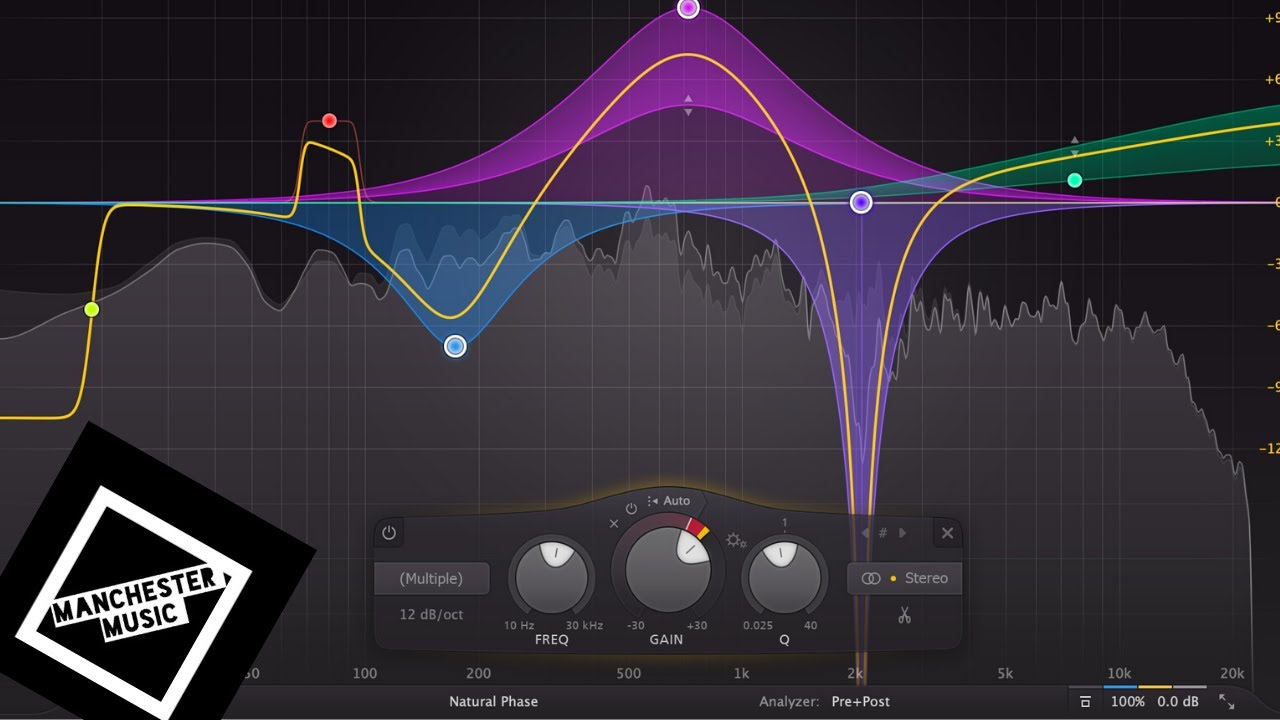Click the "1k" frequency axis label
Viewport: 1280px width, 720px height.
click(741, 673)
